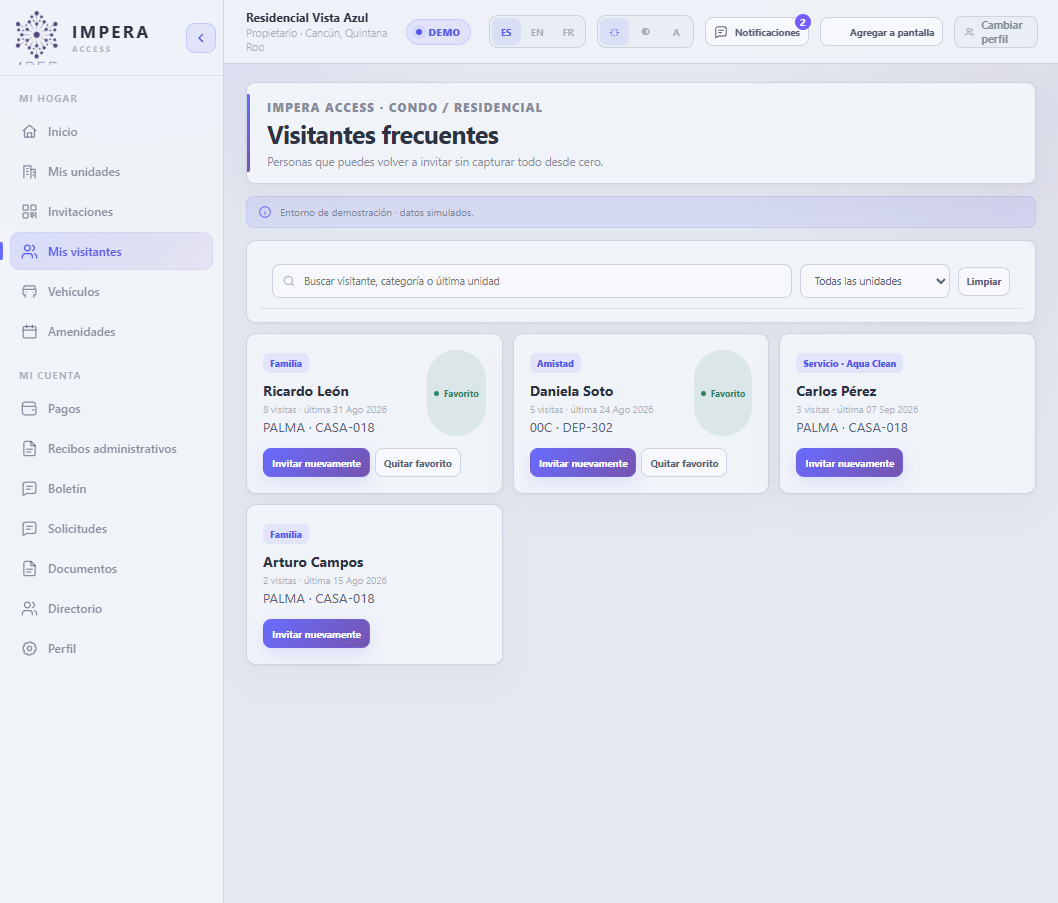Viewport: 1058px width, 903px height.
Task: Open Vehículos section
Action: tap(111, 292)
